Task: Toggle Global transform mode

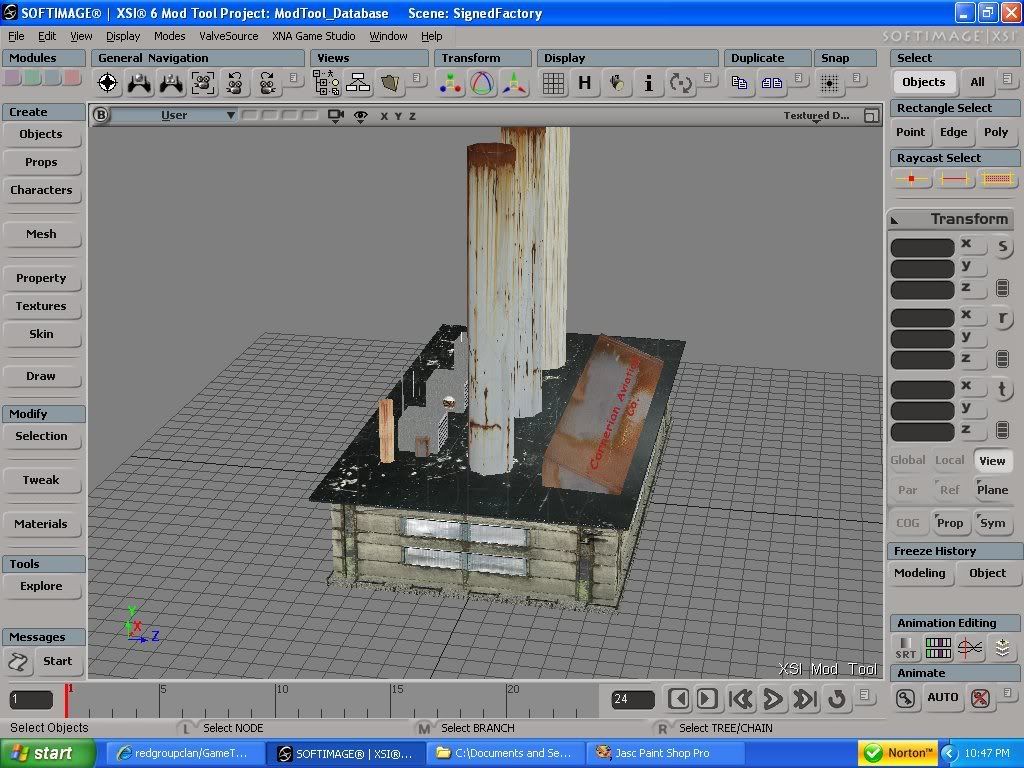Action: click(x=908, y=460)
